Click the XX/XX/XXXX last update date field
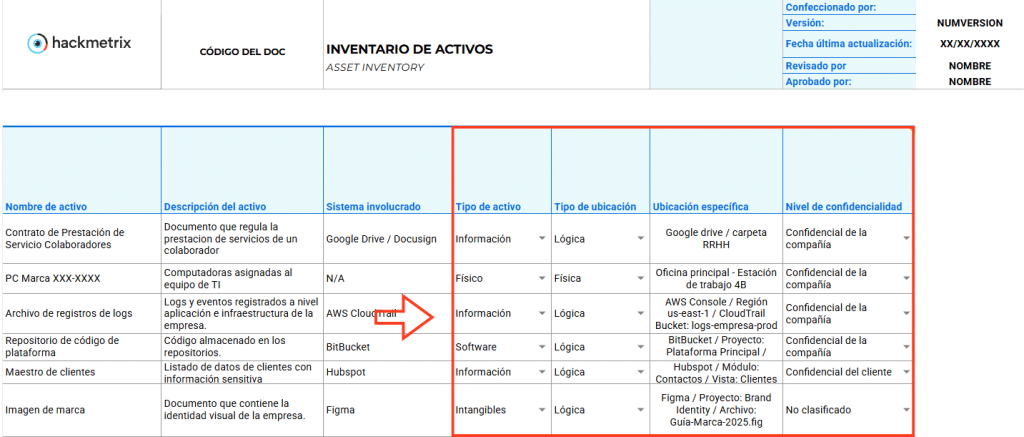 point(969,44)
